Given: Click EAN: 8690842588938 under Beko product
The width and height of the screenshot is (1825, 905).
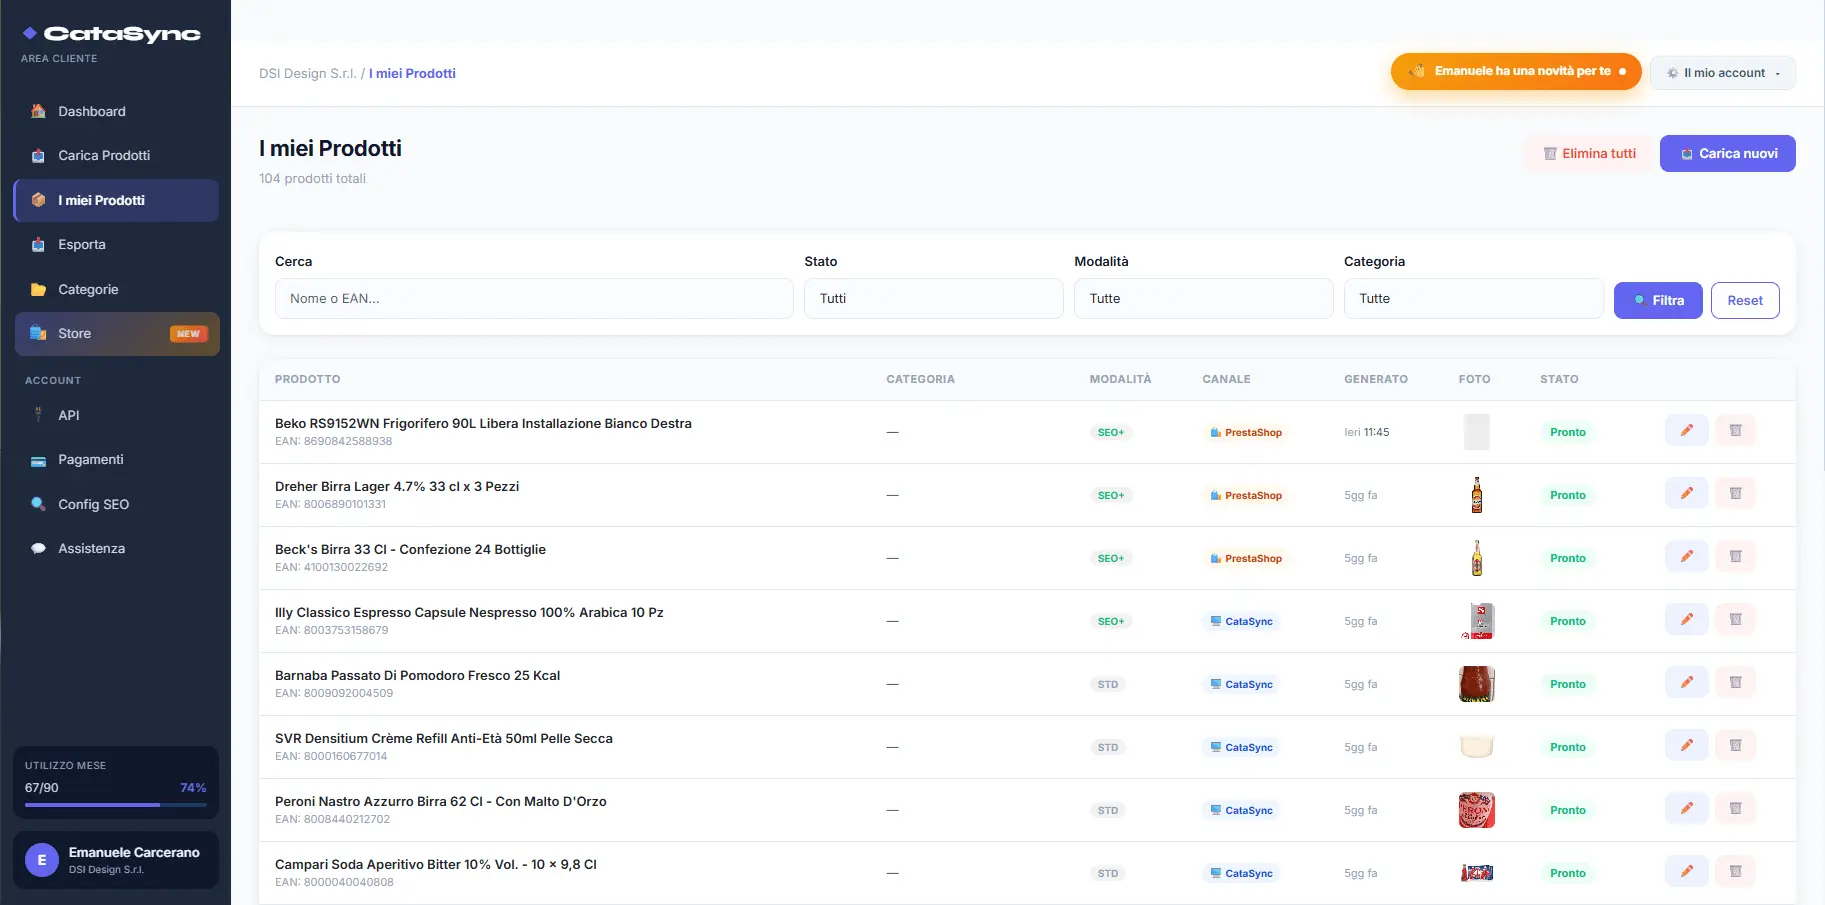Looking at the screenshot, I should coord(334,441).
